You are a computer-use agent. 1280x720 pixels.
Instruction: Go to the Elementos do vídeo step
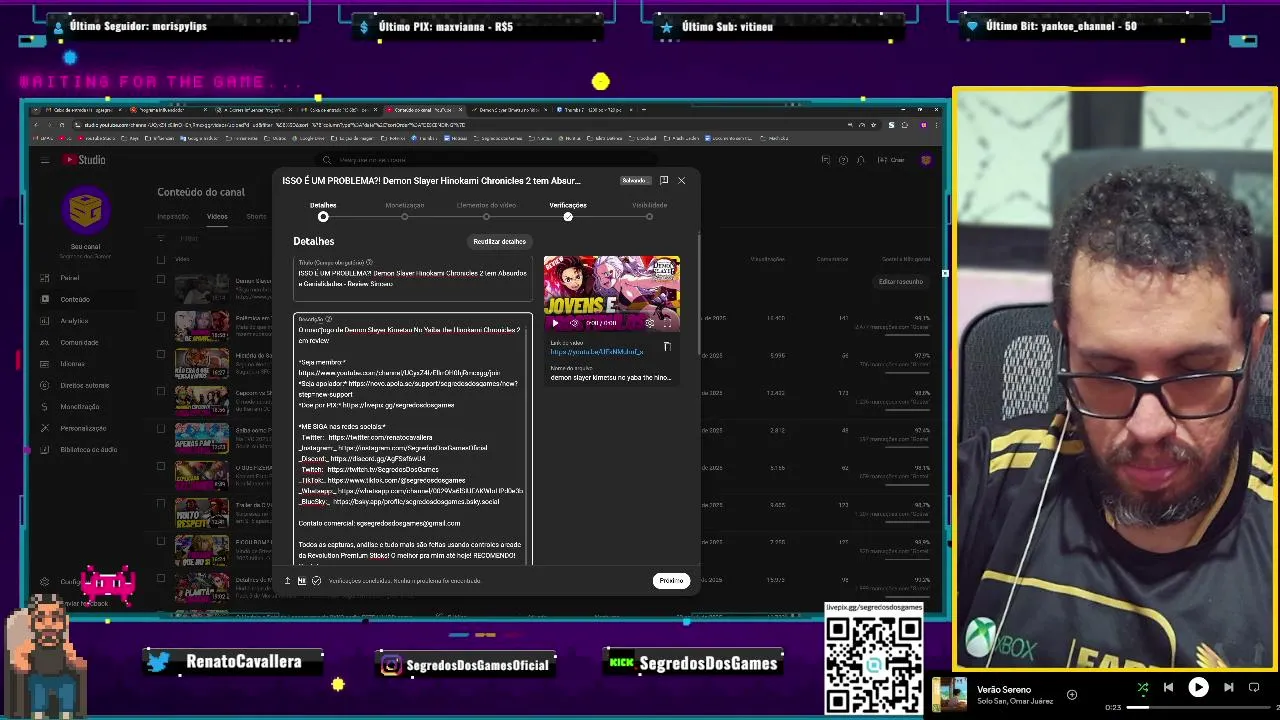pos(486,210)
